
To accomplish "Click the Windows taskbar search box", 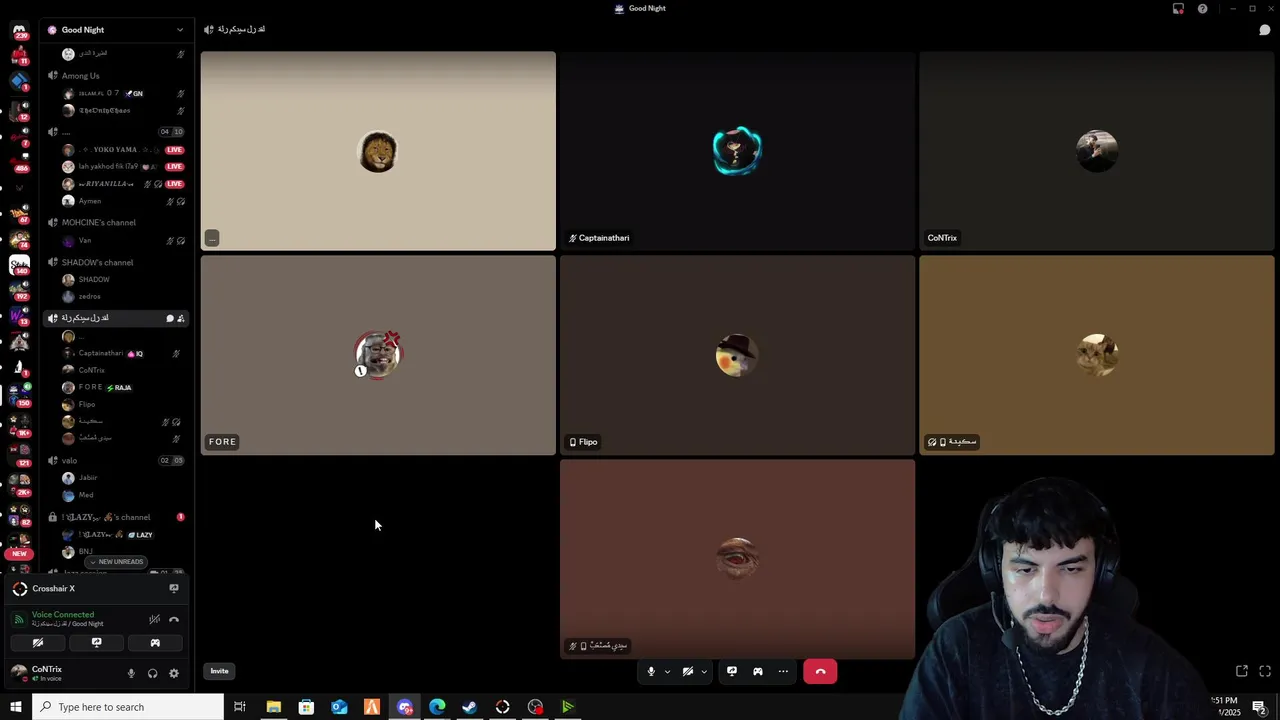I will click(128, 707).
